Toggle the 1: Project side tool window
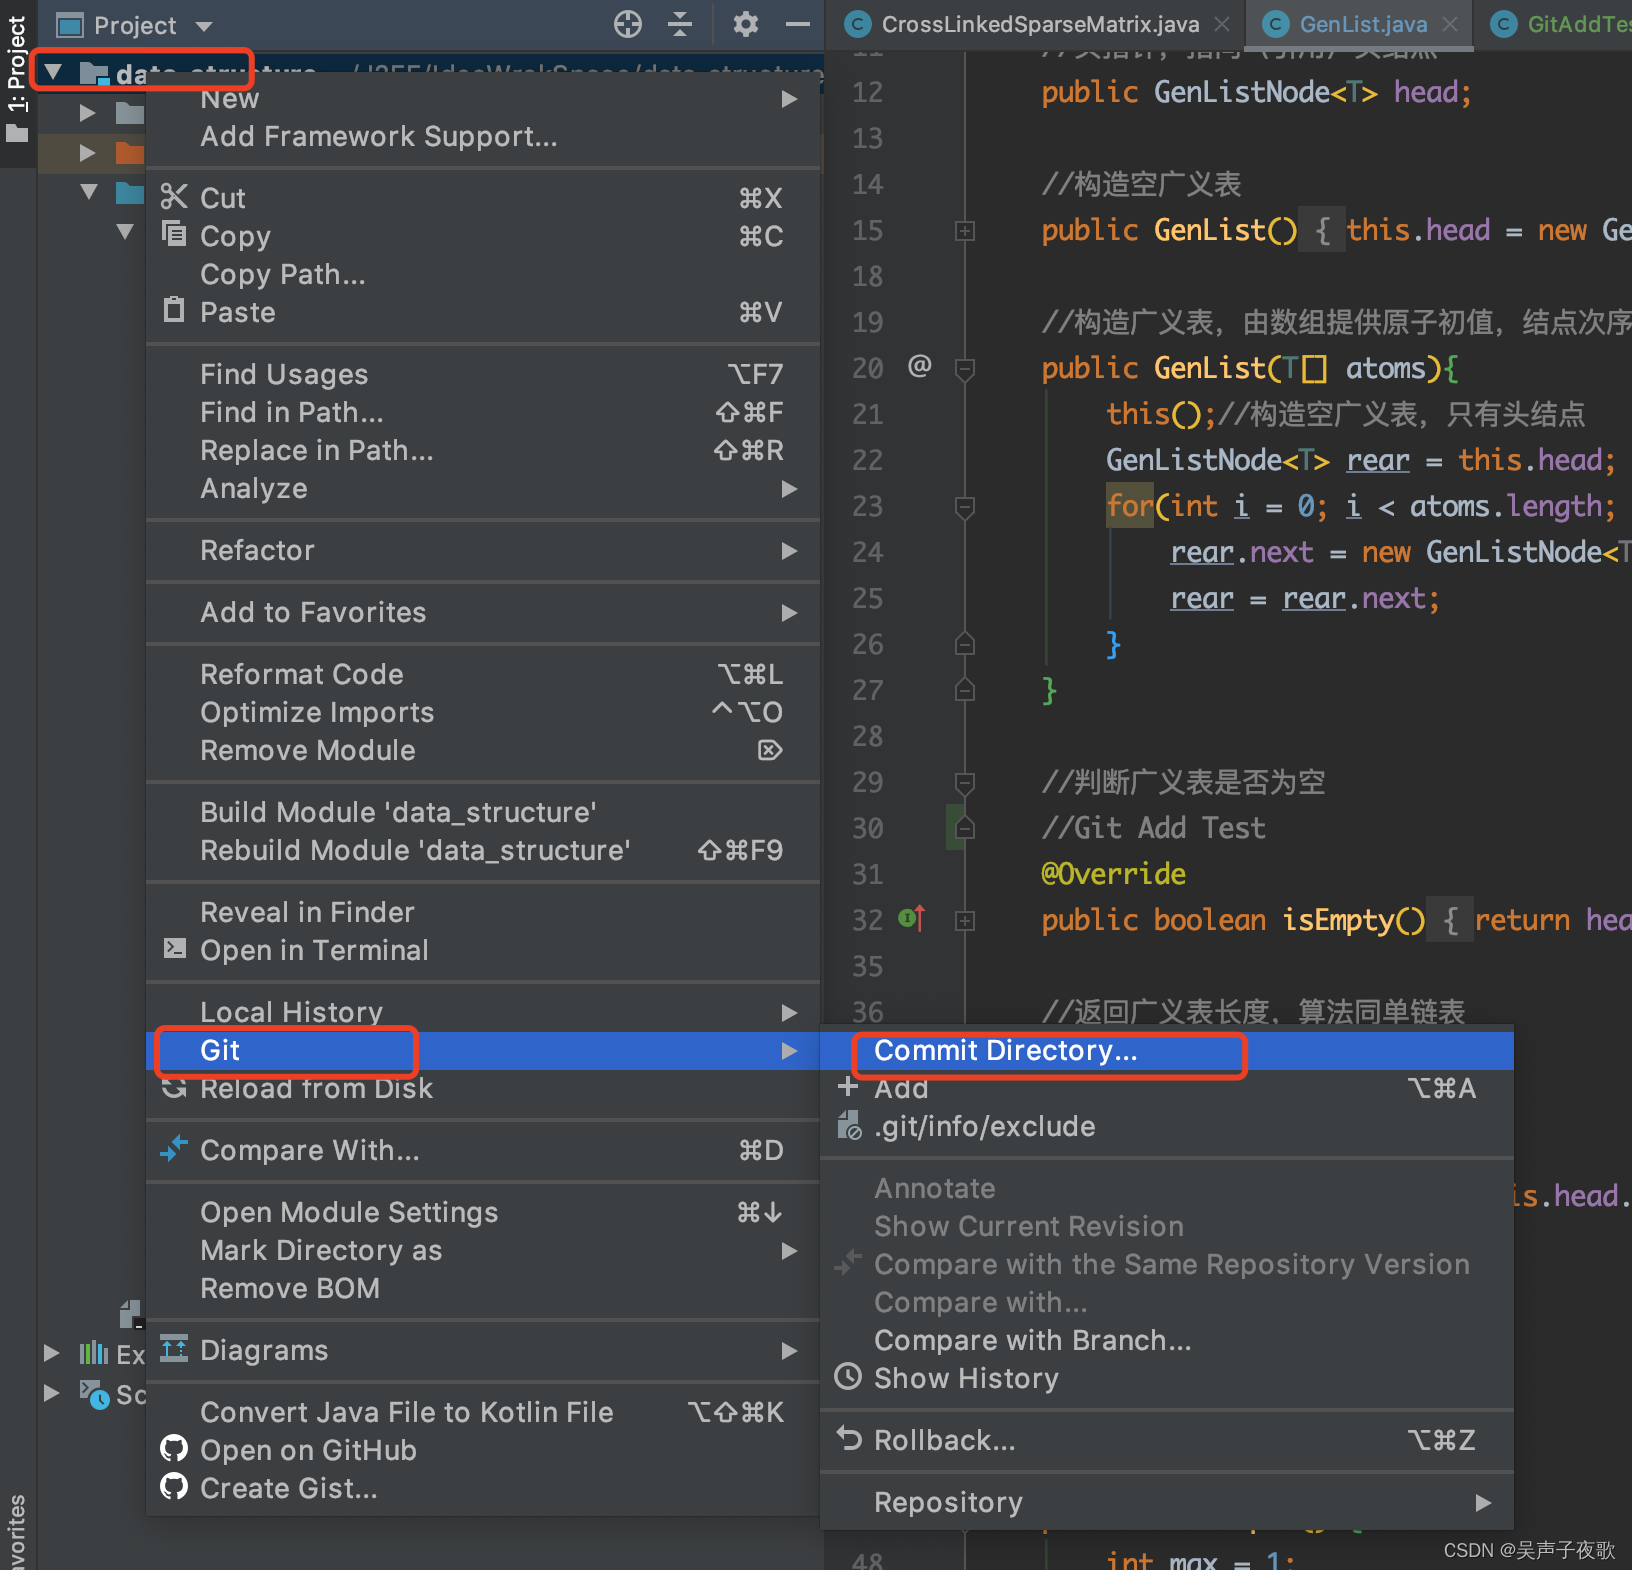This screenshot has width=1632, height=1570. pyautogui.click(x=17, y=82)
